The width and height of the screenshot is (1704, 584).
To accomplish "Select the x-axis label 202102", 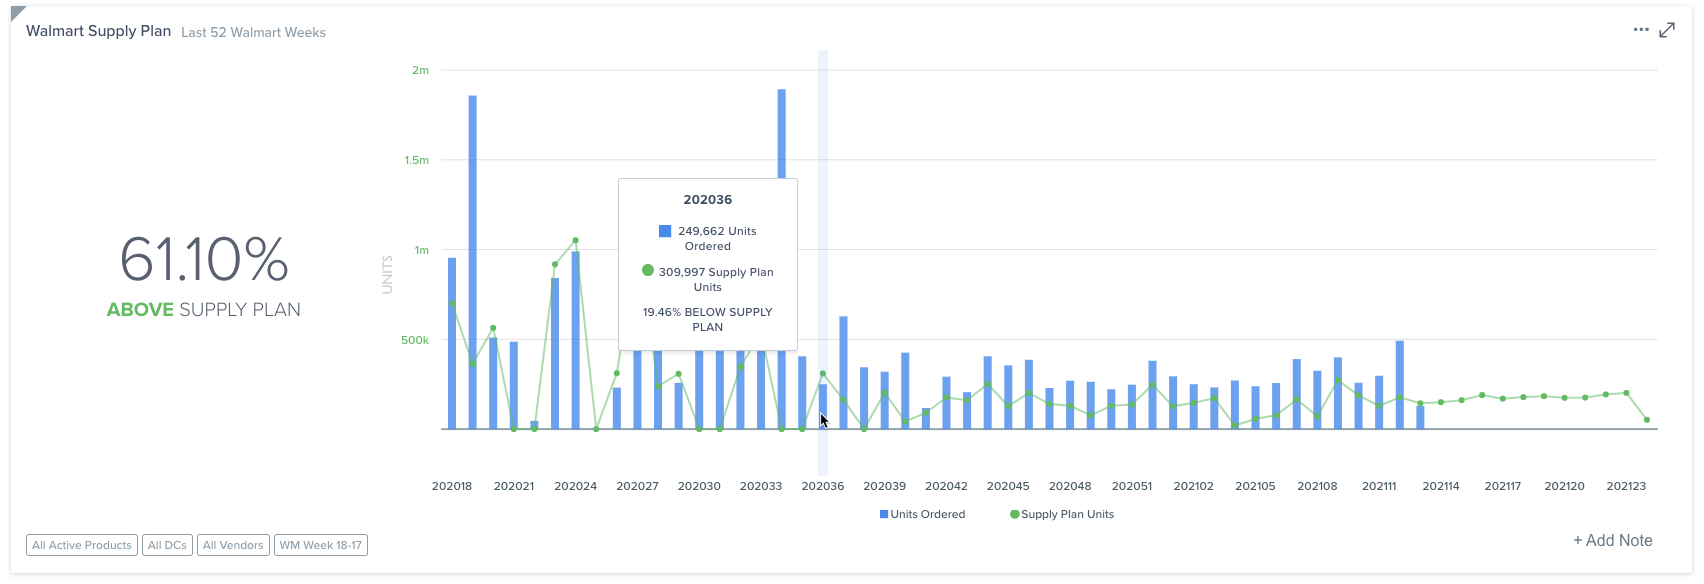I will [1194, 486].
